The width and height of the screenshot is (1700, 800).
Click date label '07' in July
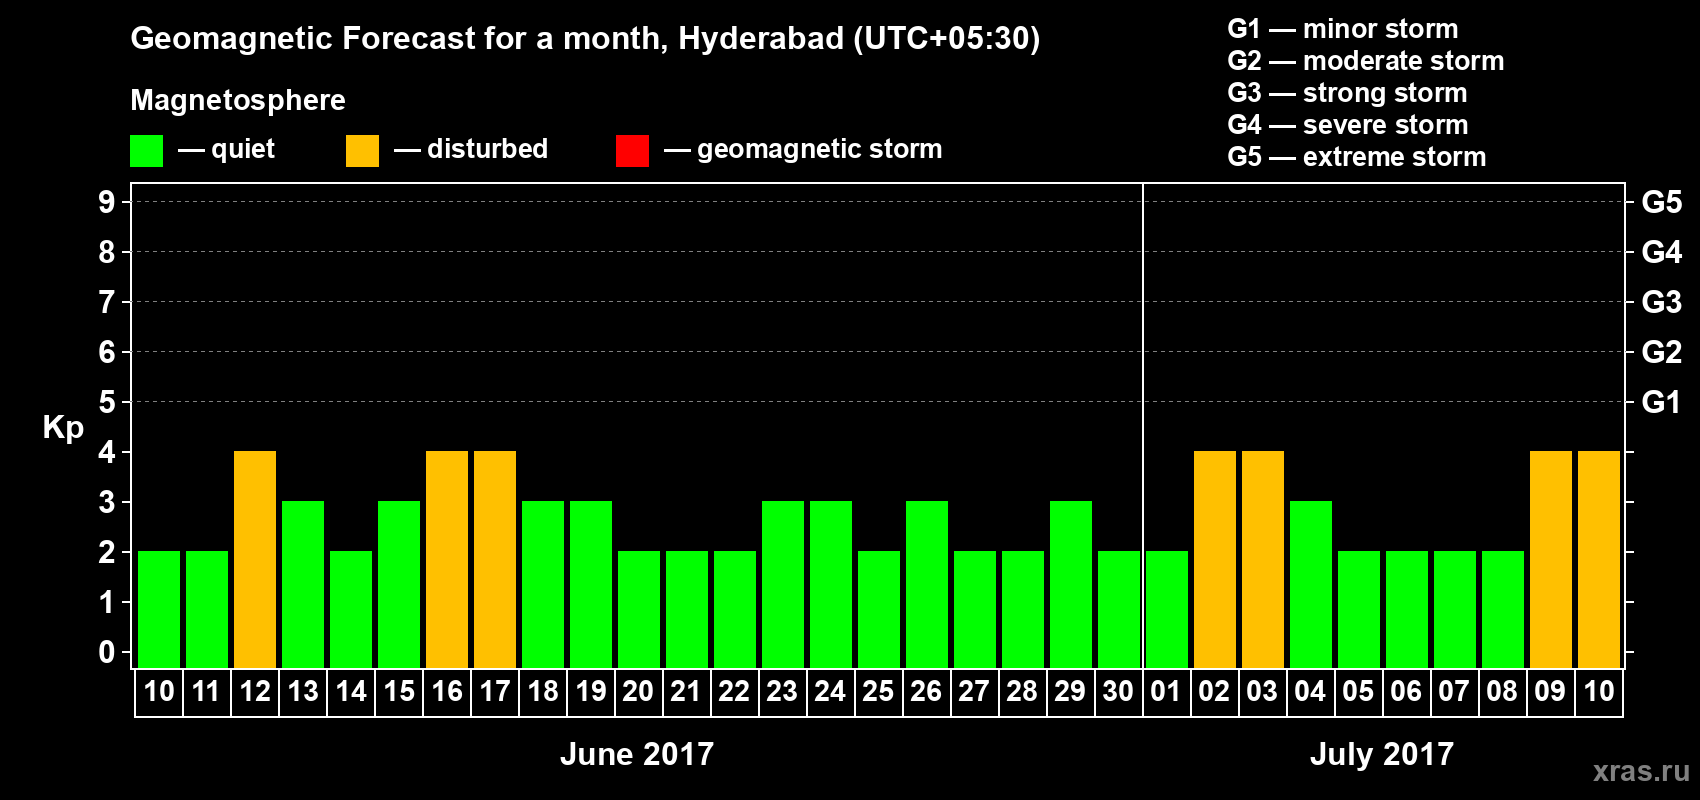(1454, 692)
